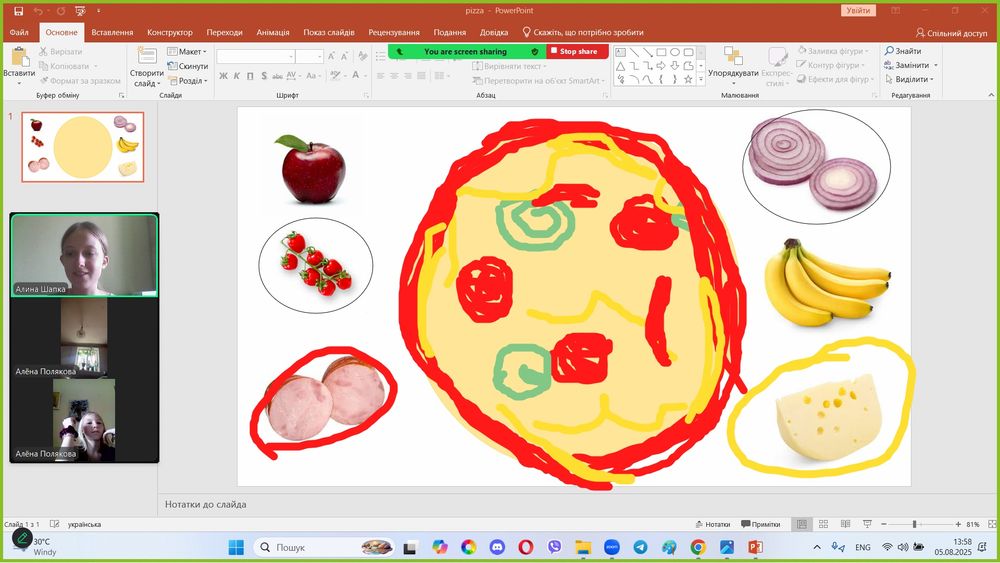The image size is (1000, 563).
Task: Click the Create slide (Створити слайд) icon
Action: coord(147,57)
